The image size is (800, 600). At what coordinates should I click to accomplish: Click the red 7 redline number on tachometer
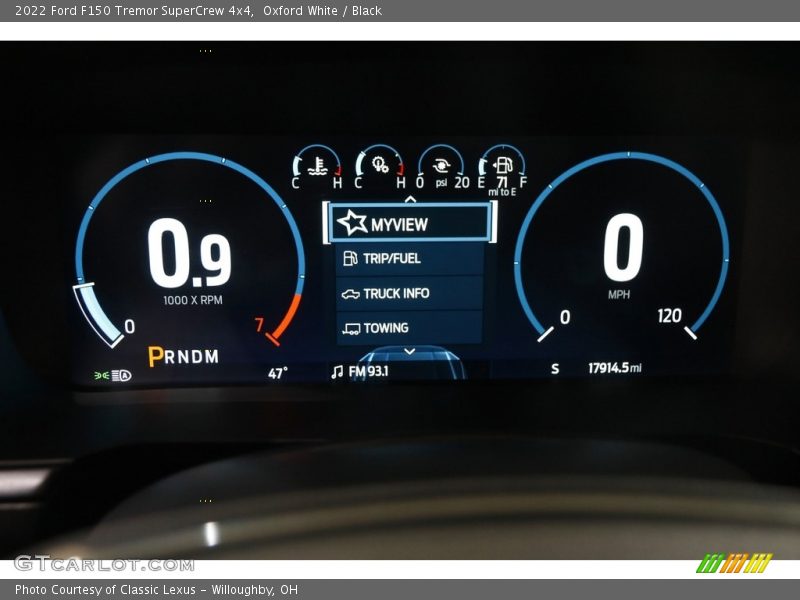click(x=259, y=324)
